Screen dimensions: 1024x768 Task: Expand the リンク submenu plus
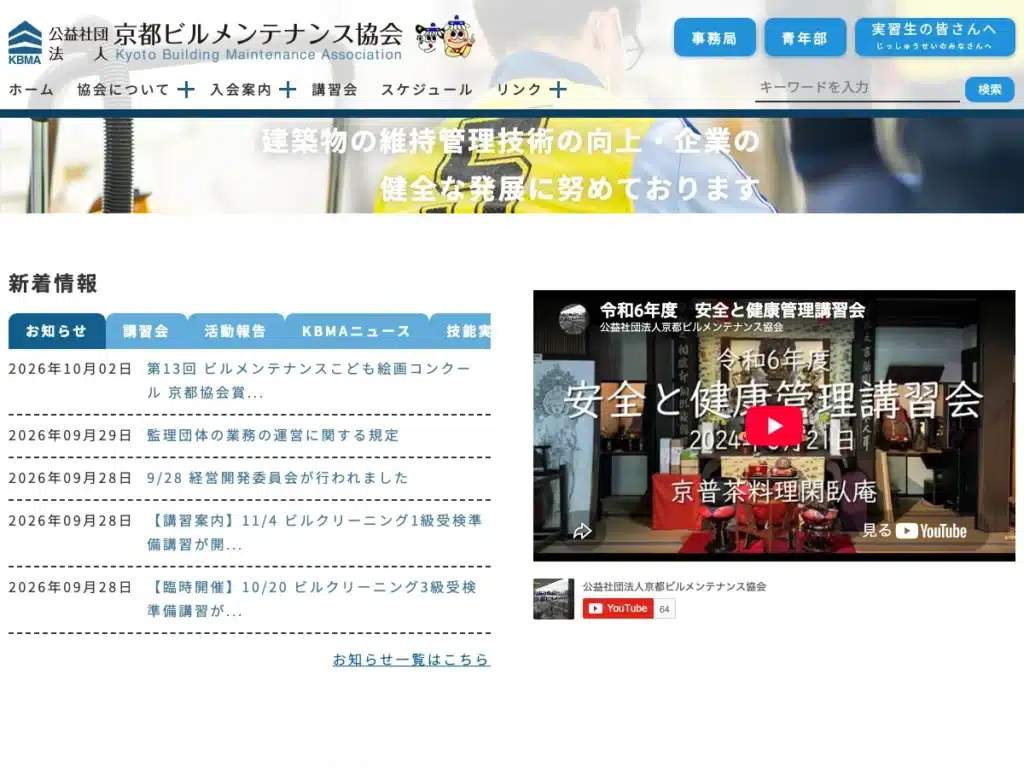point(558,89)
